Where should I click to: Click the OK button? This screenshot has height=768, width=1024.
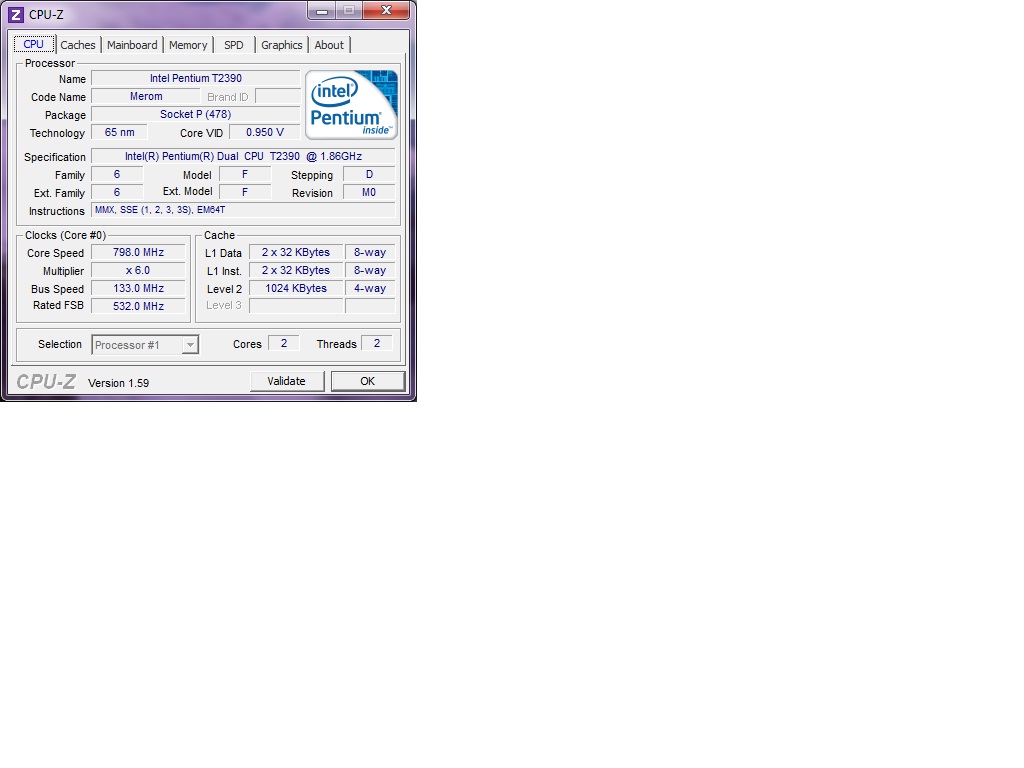pyautogui.click(x=368, y=381)
